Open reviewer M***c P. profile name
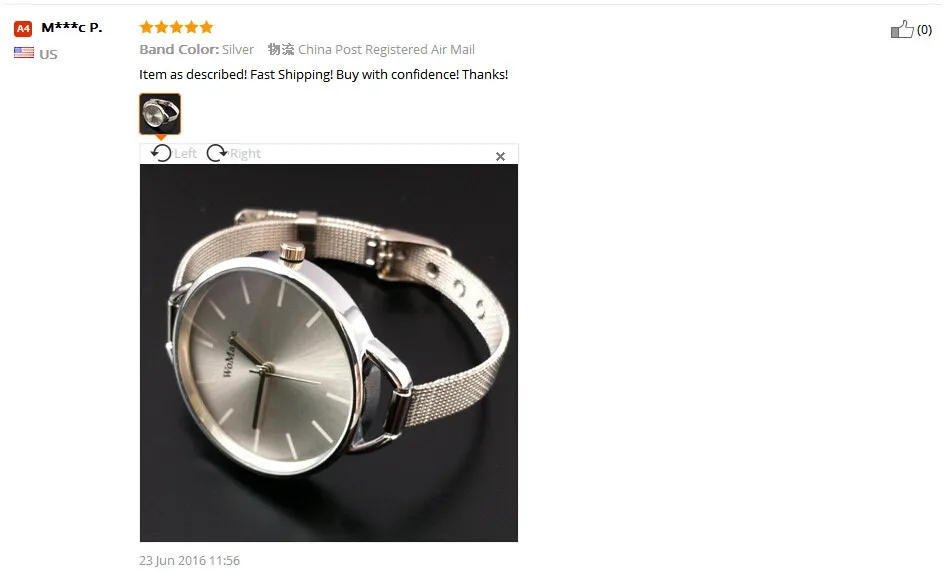945x572 pixels. [72, 28]
